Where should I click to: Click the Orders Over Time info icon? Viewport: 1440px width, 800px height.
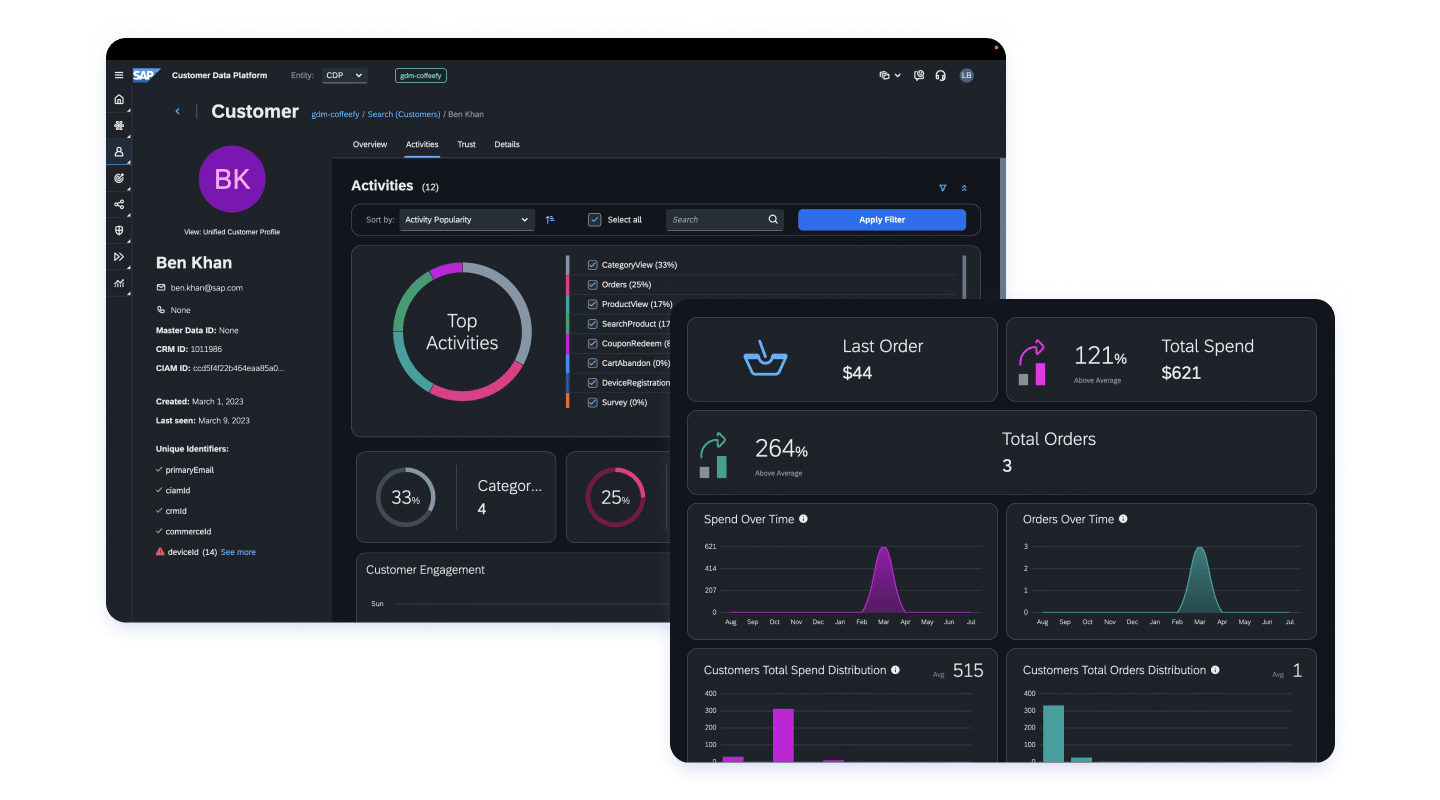pos(1123,519)
